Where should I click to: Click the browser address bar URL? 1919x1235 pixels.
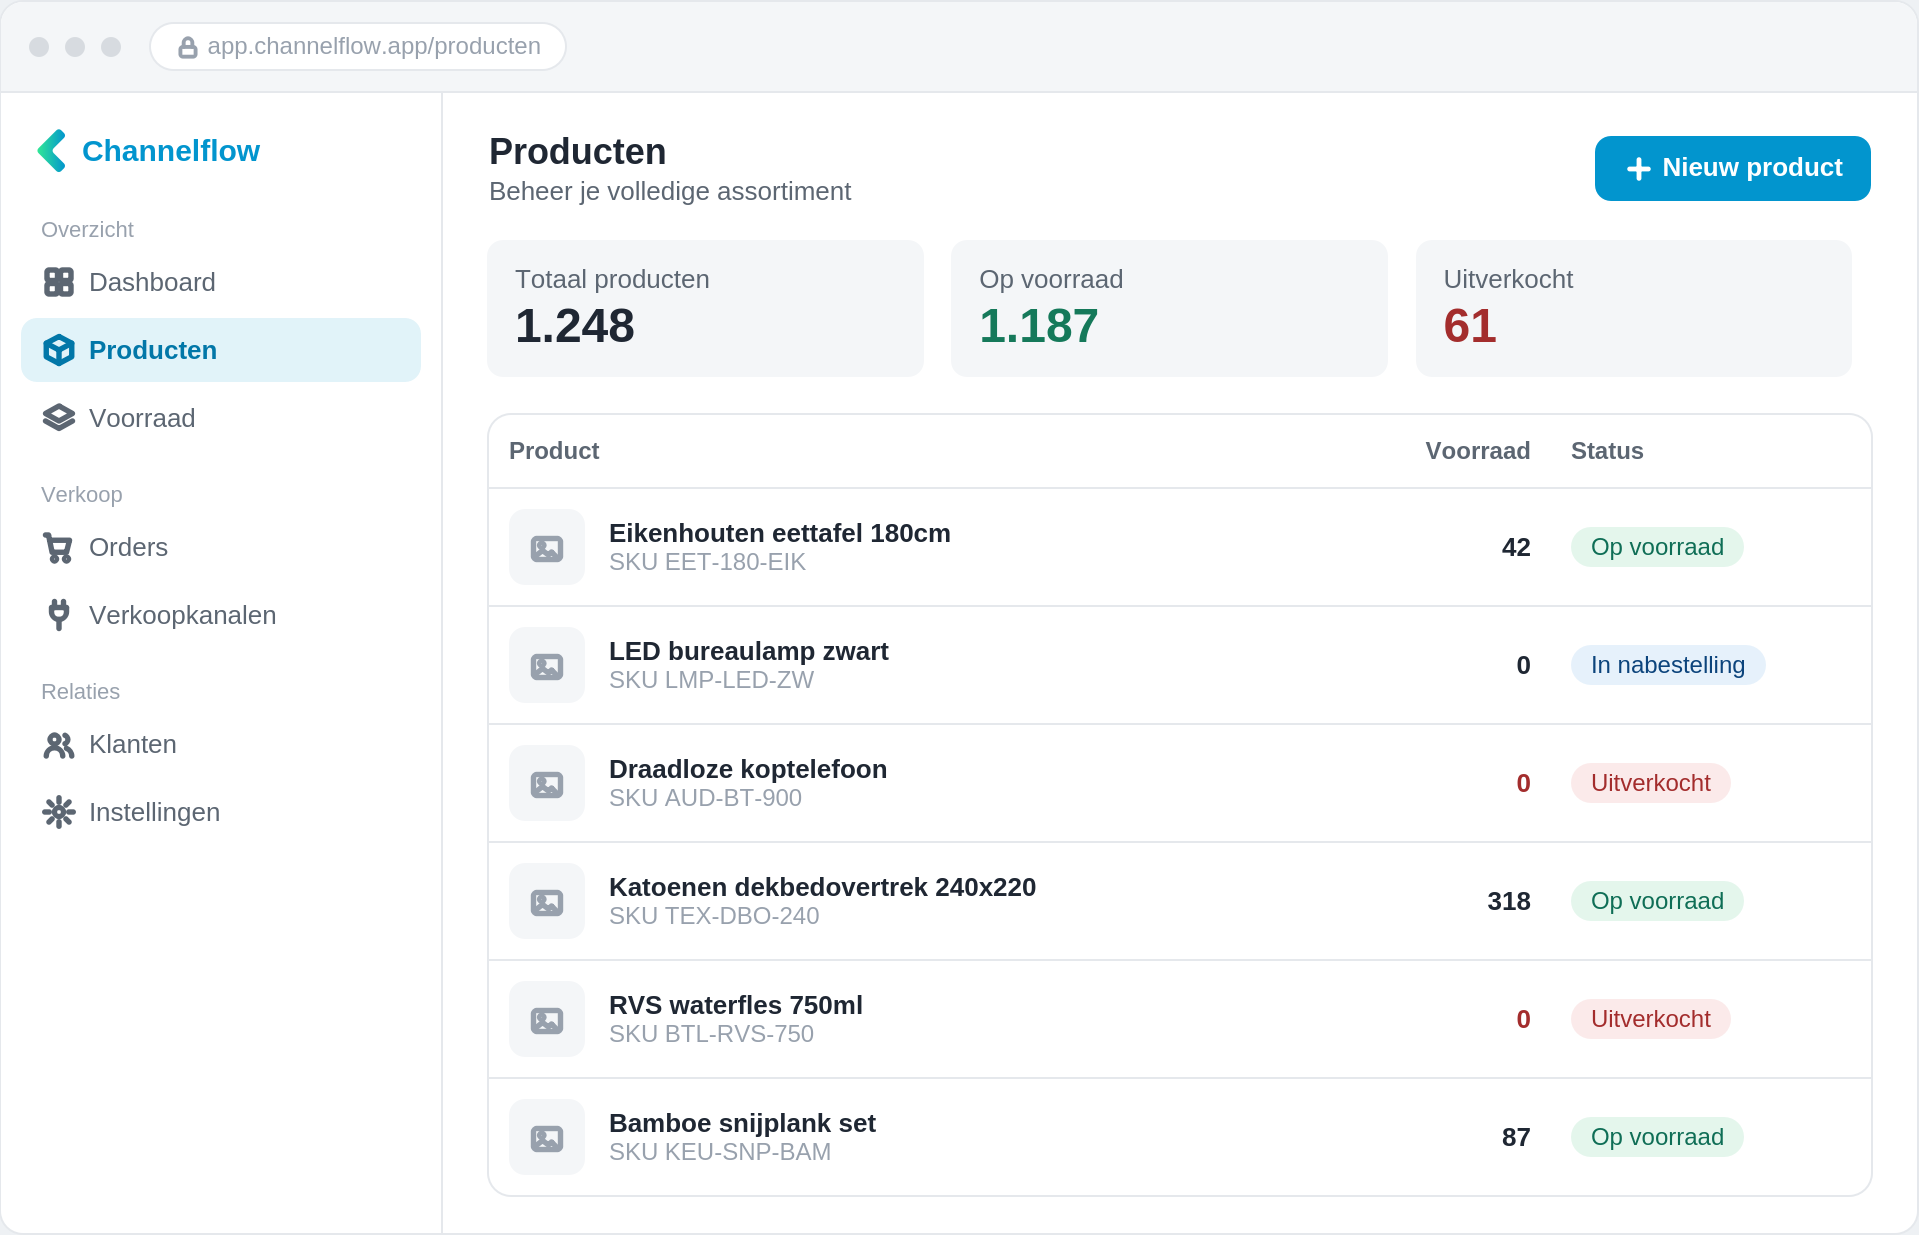[374, 47]
